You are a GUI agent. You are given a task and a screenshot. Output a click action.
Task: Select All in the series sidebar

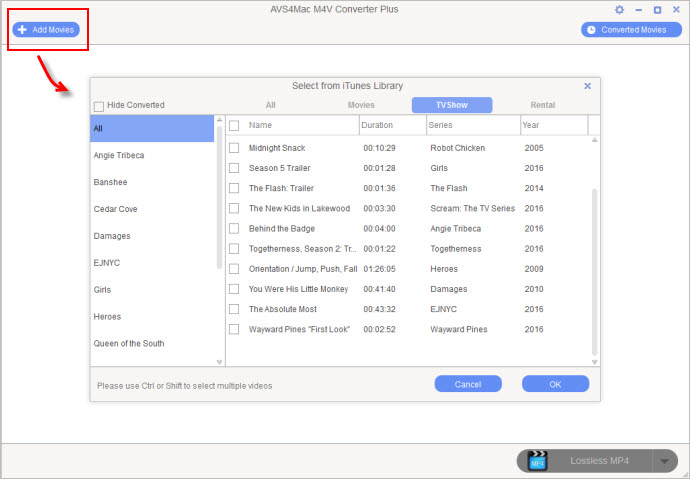[x=152, y=128]
